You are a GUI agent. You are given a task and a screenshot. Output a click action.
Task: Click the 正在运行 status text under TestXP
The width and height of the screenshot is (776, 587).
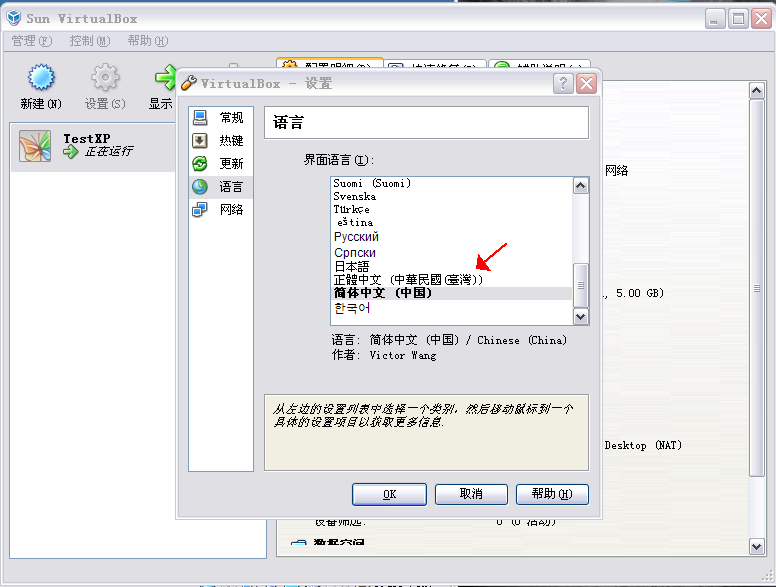click(108, 151)
